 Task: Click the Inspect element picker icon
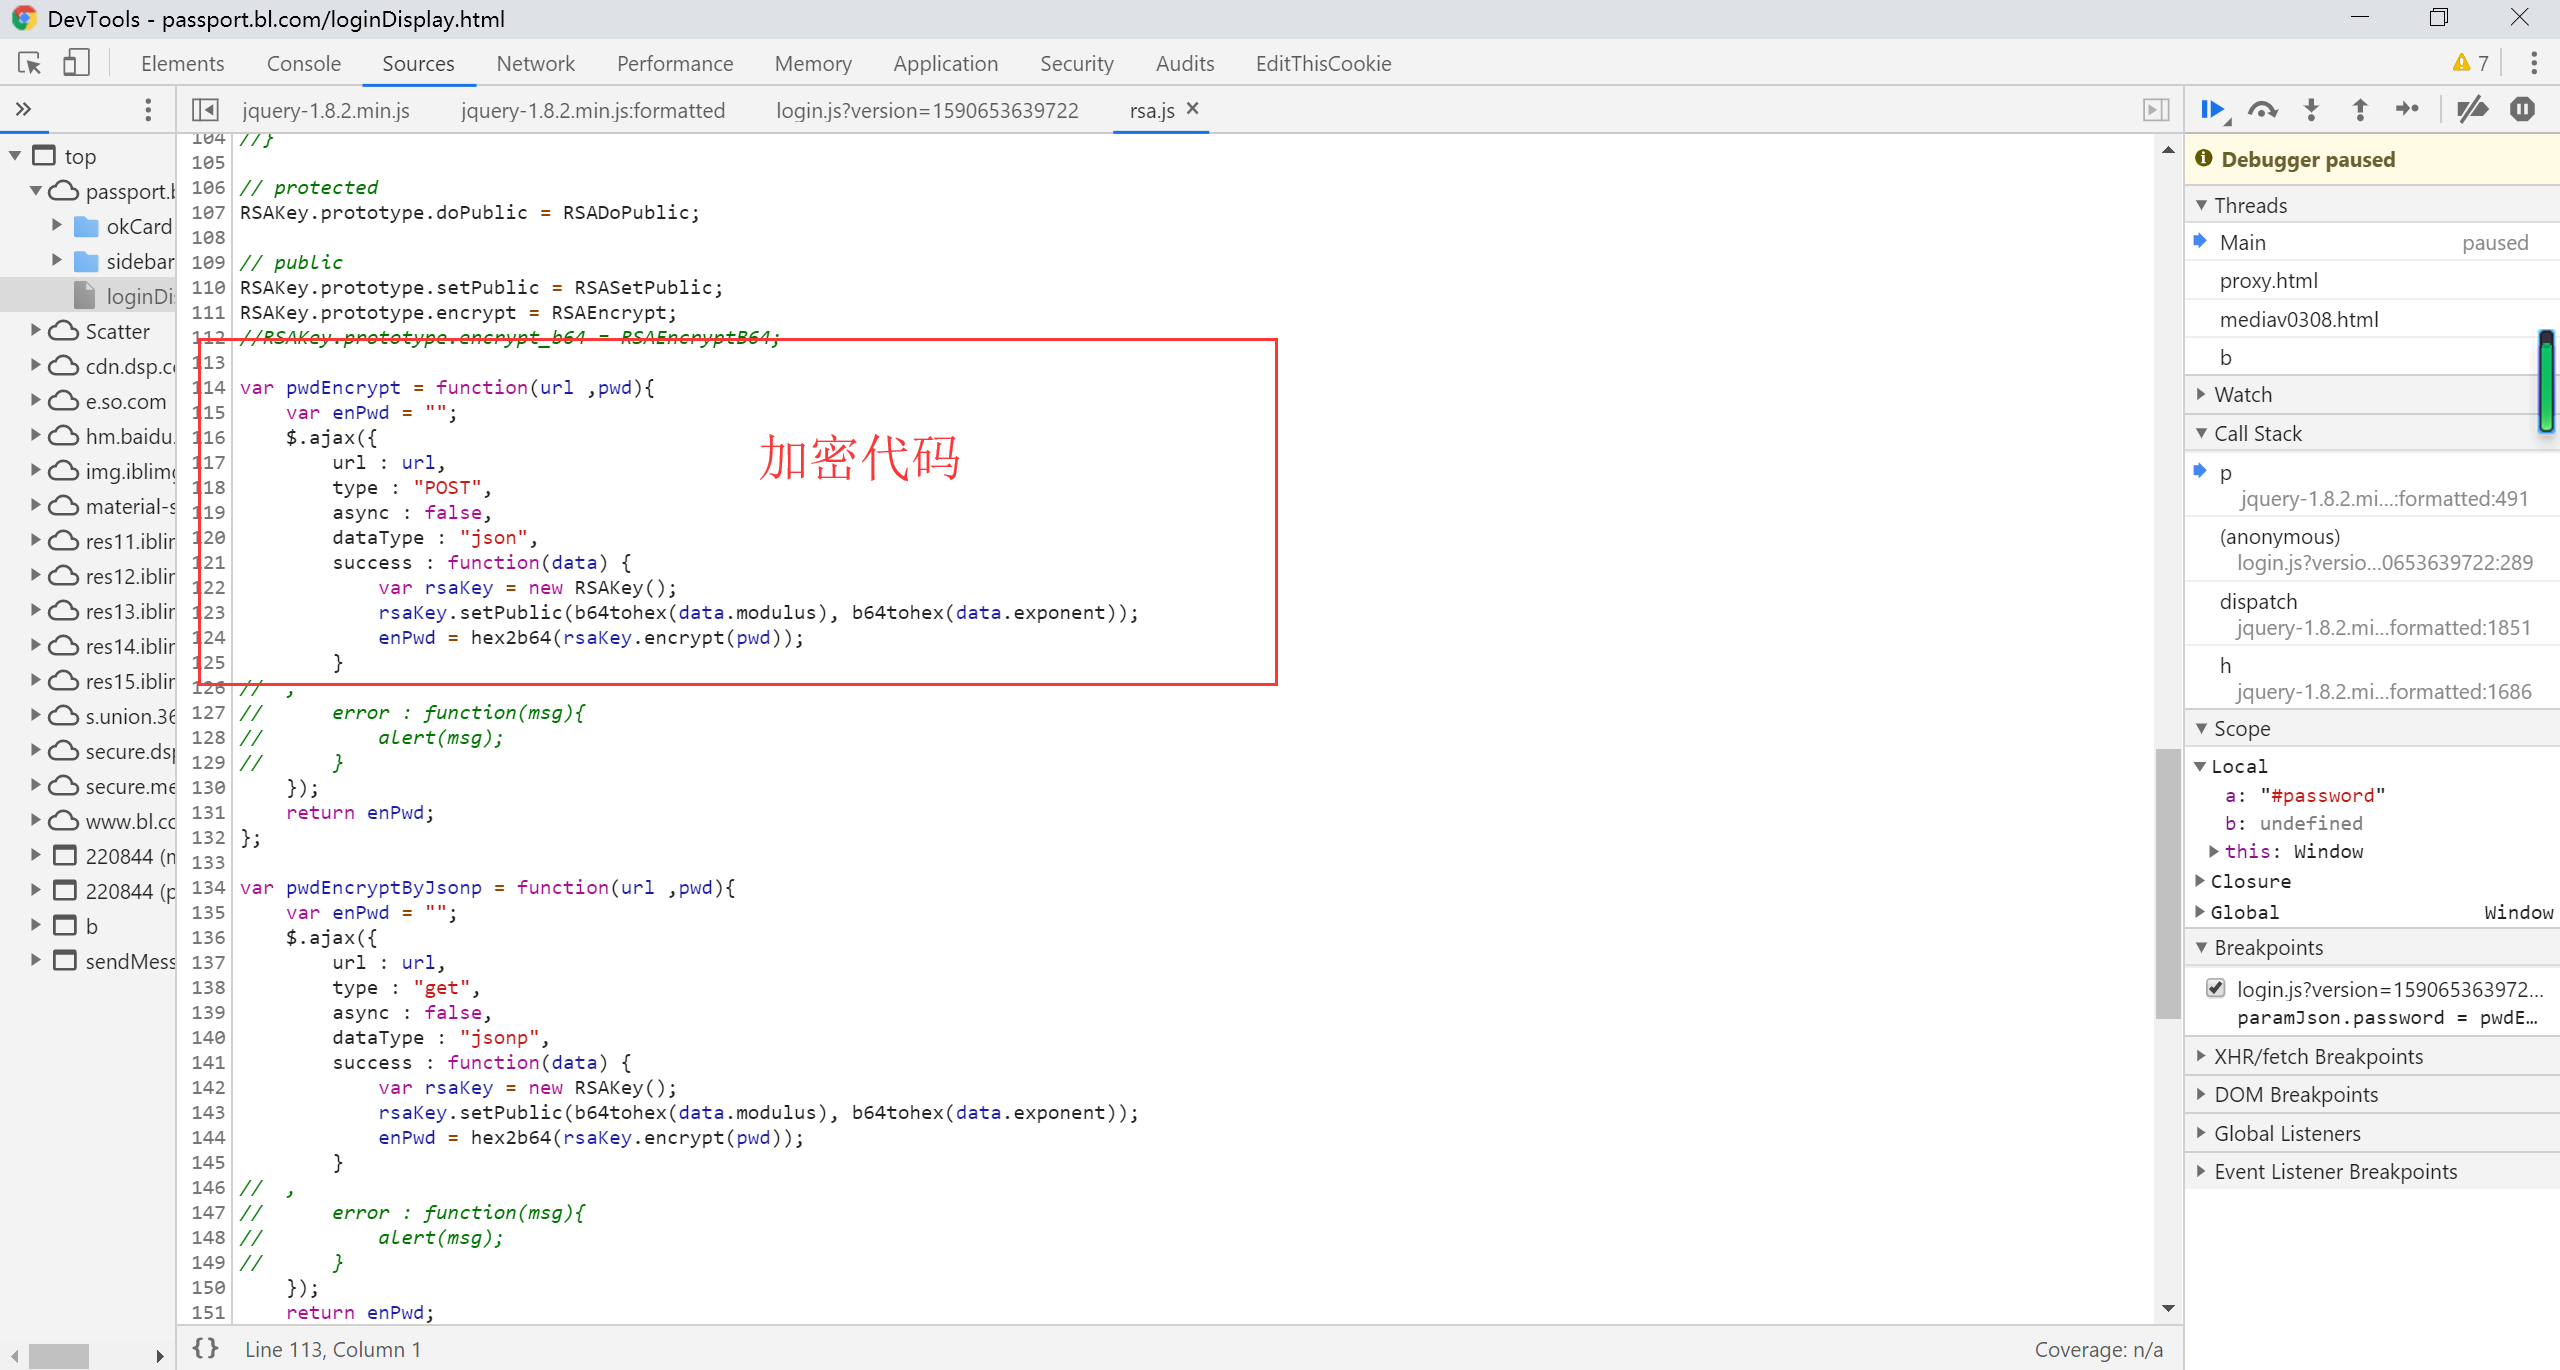[29, 64]
